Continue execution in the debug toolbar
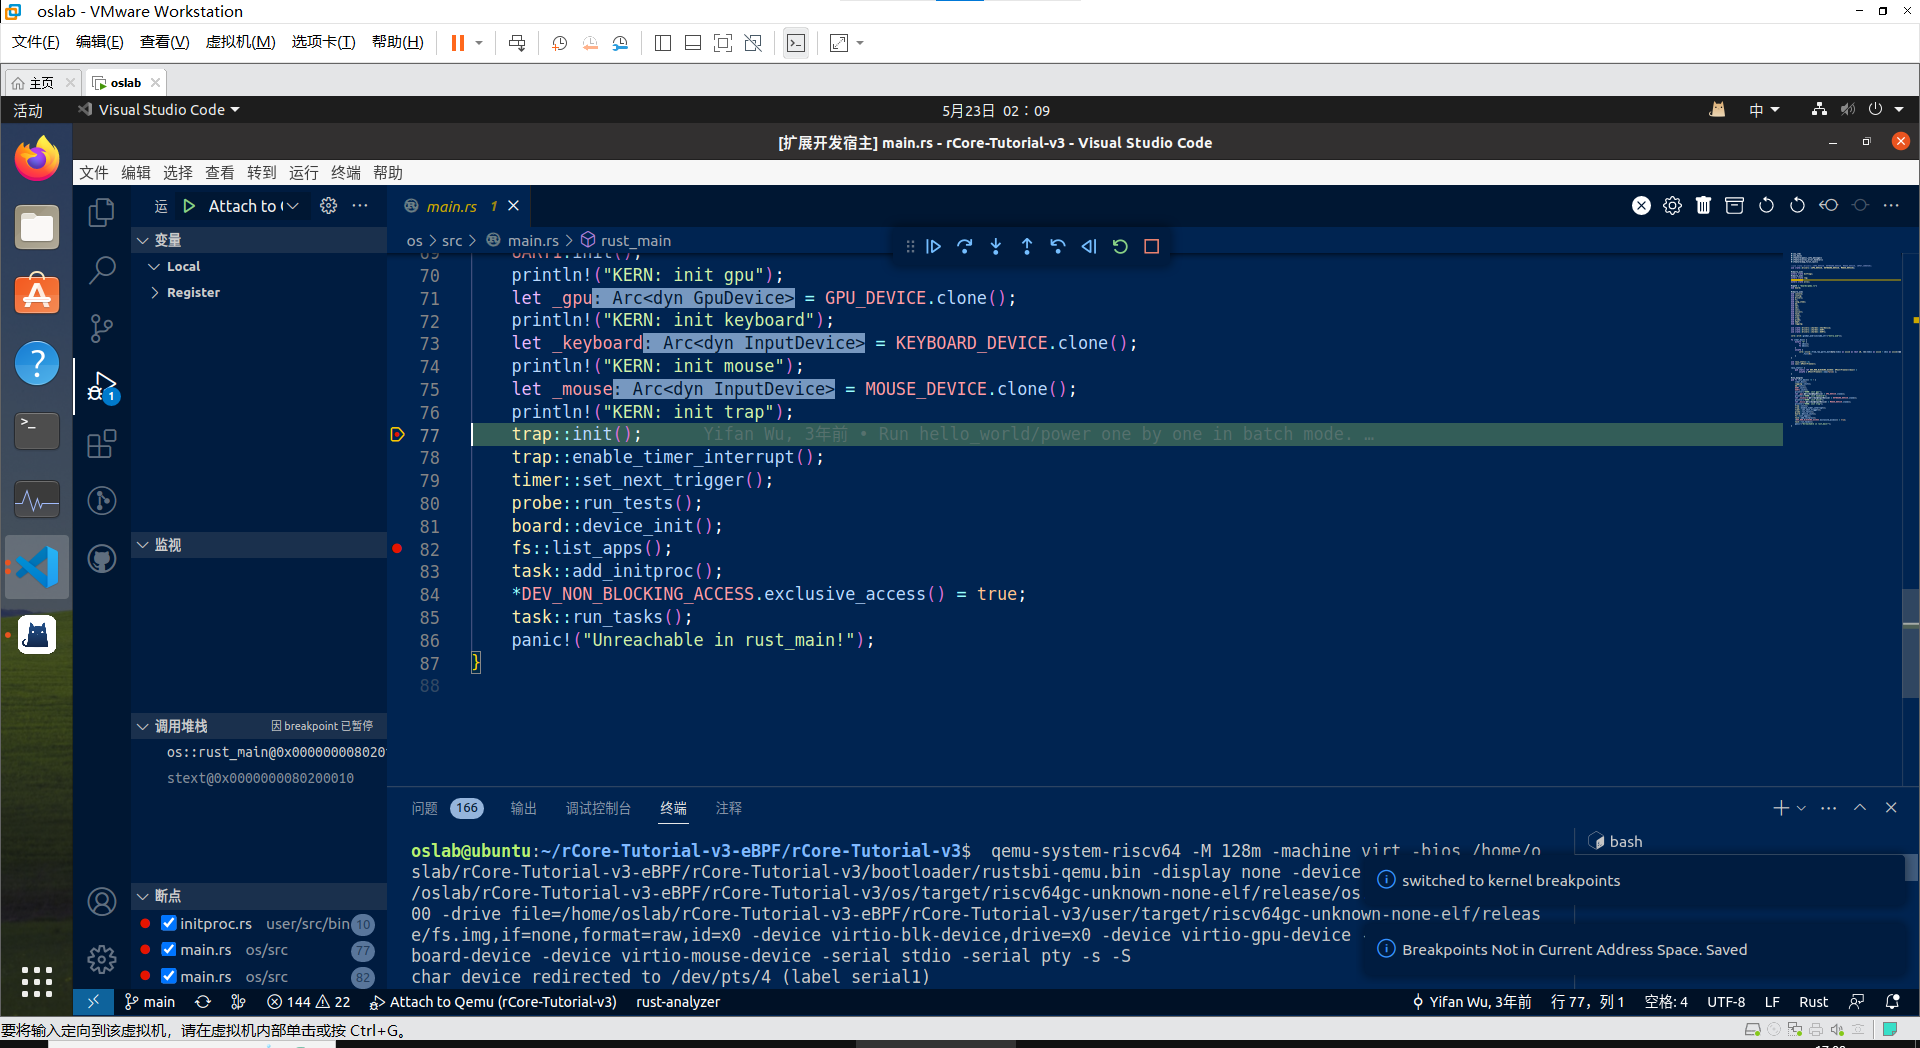Screen dimensions: 1920x1048 tap(934, 247)
